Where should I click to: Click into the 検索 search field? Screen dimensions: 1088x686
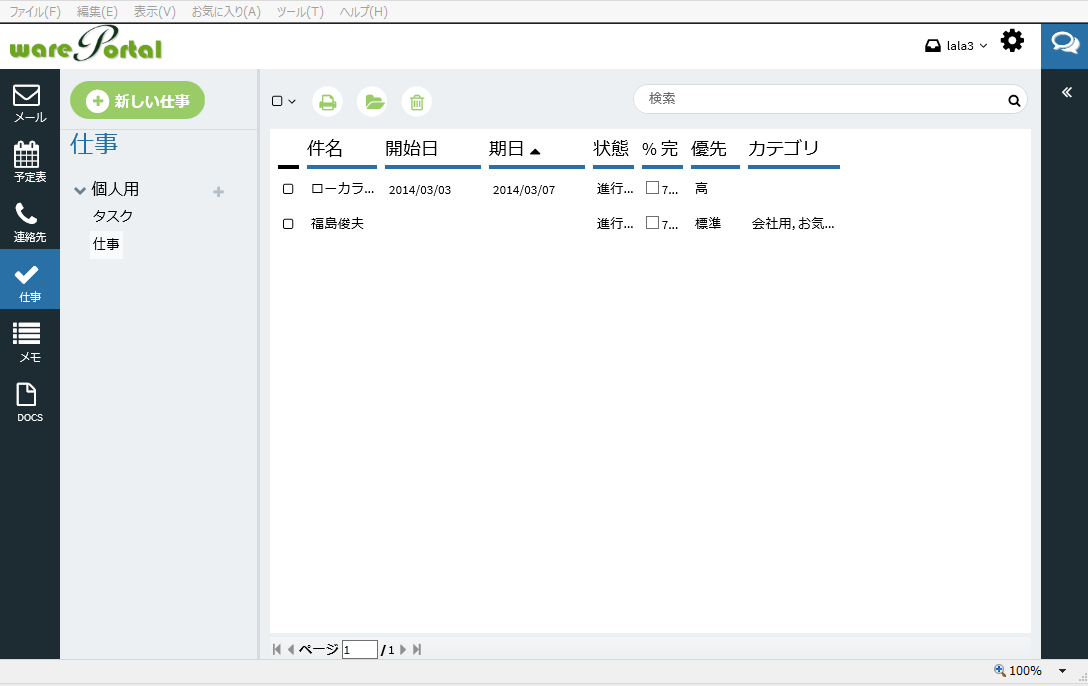coord(820,99)
